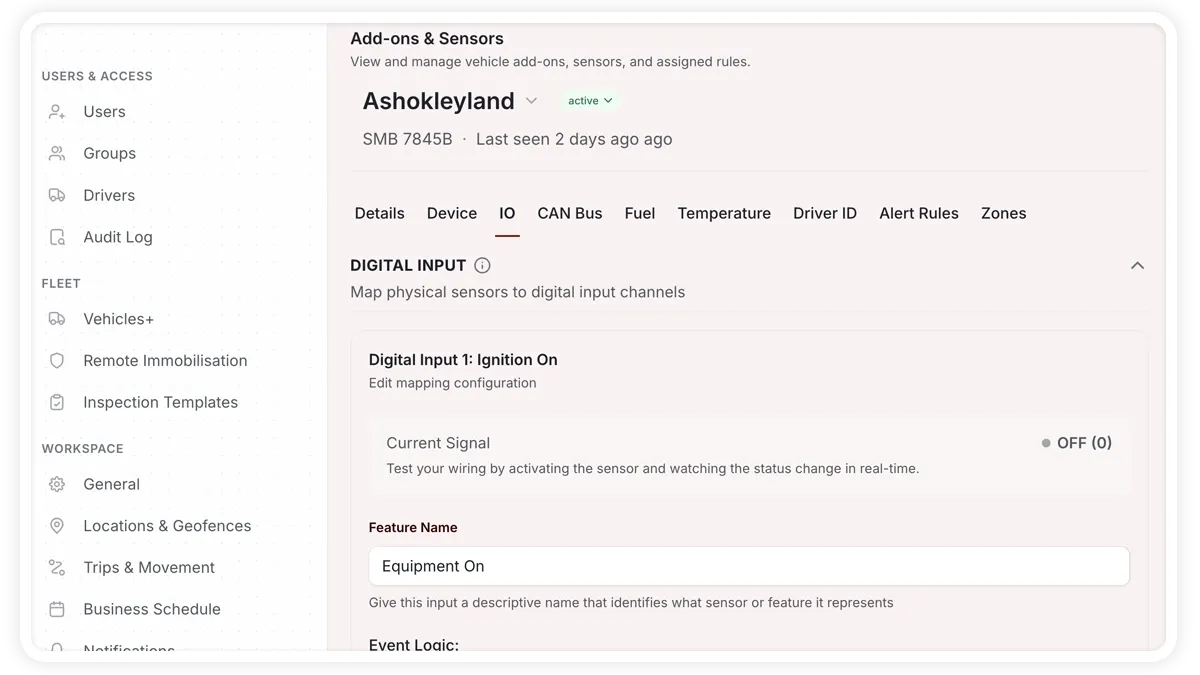The width and height of the screenshot is (1200, 675).
Task: Open the Driver ID tab
Action: pos(825,213)
